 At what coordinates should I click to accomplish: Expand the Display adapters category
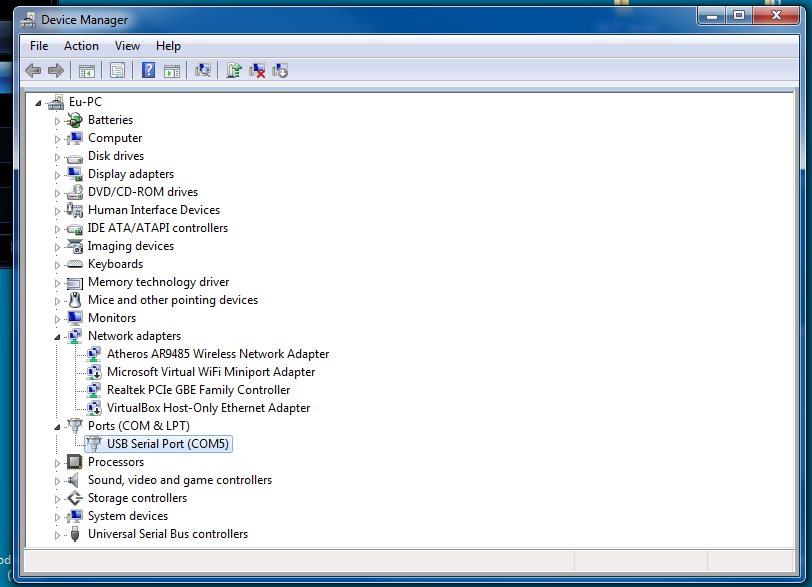point(57,175)
